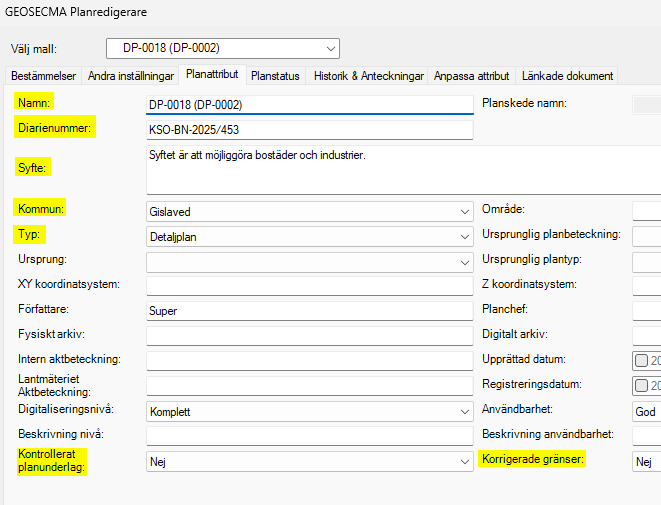Expand the empty Ursprung dropdown

309,261
